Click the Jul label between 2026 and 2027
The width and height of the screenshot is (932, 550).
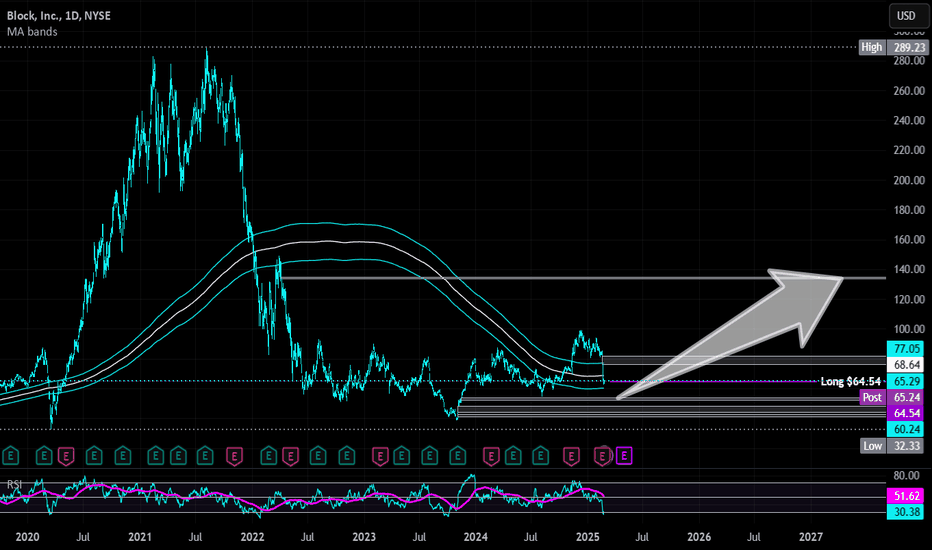754,537
